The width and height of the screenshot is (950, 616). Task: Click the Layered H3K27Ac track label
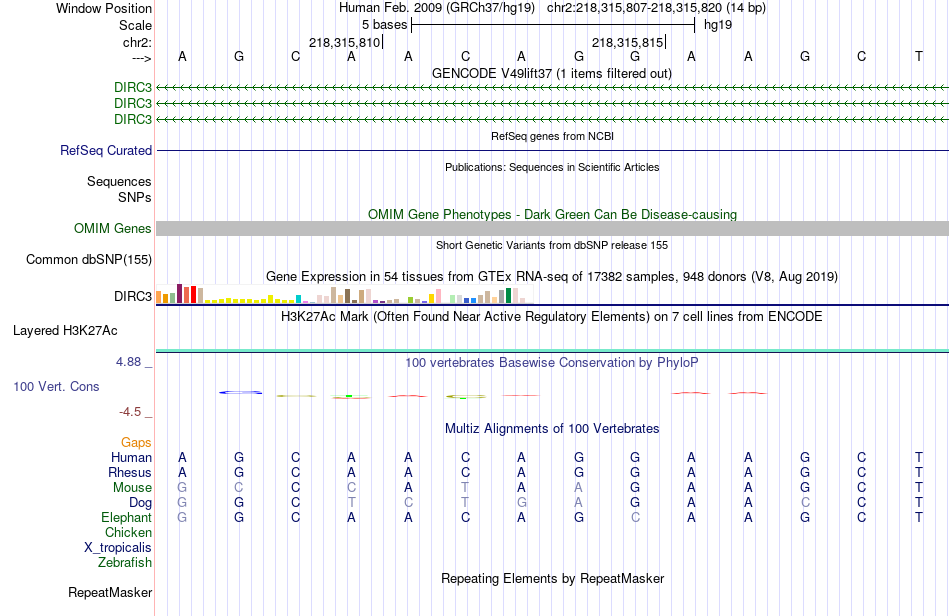pyautogui.click(x=65, y=330)
